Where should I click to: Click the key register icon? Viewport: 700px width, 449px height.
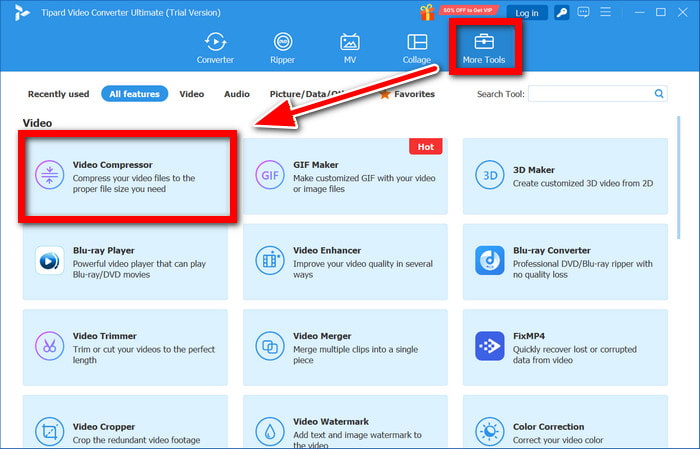click(563, 13)
